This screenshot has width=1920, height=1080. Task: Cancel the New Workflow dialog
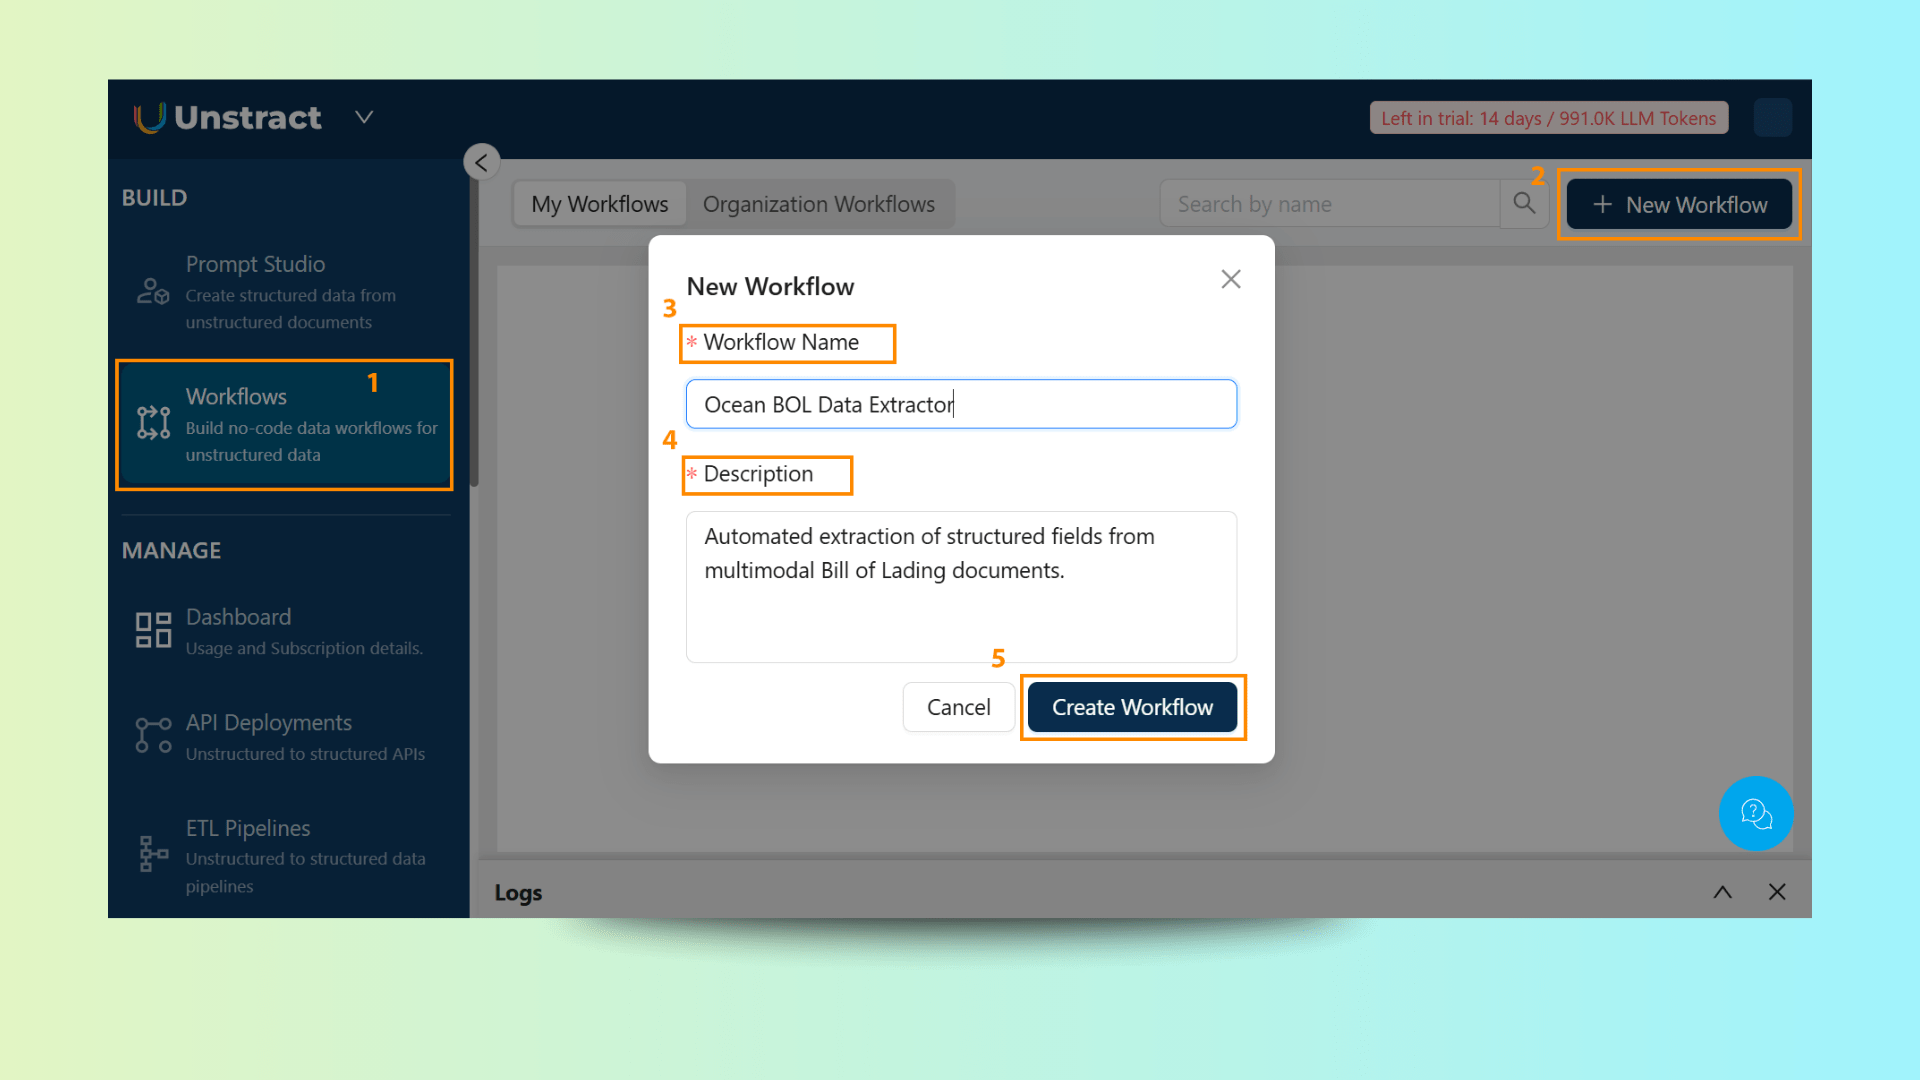point(958,707)
